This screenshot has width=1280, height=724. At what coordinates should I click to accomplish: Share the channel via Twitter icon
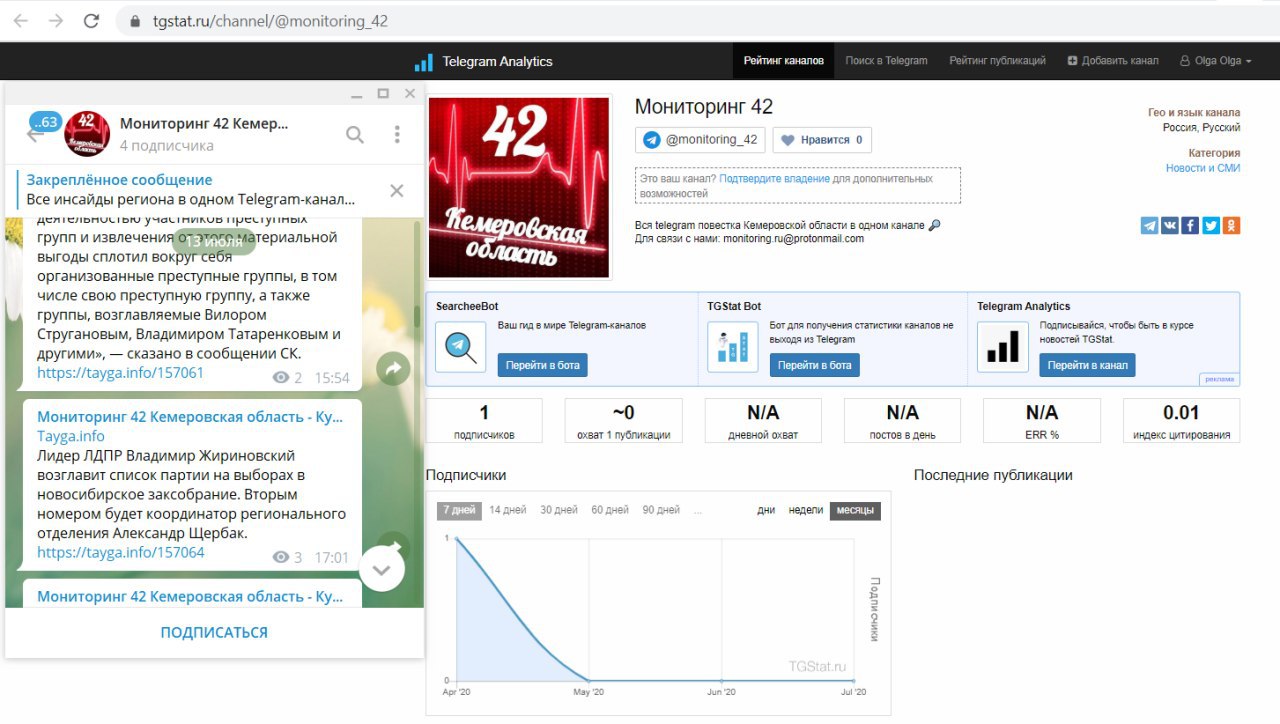point(1211,225)
